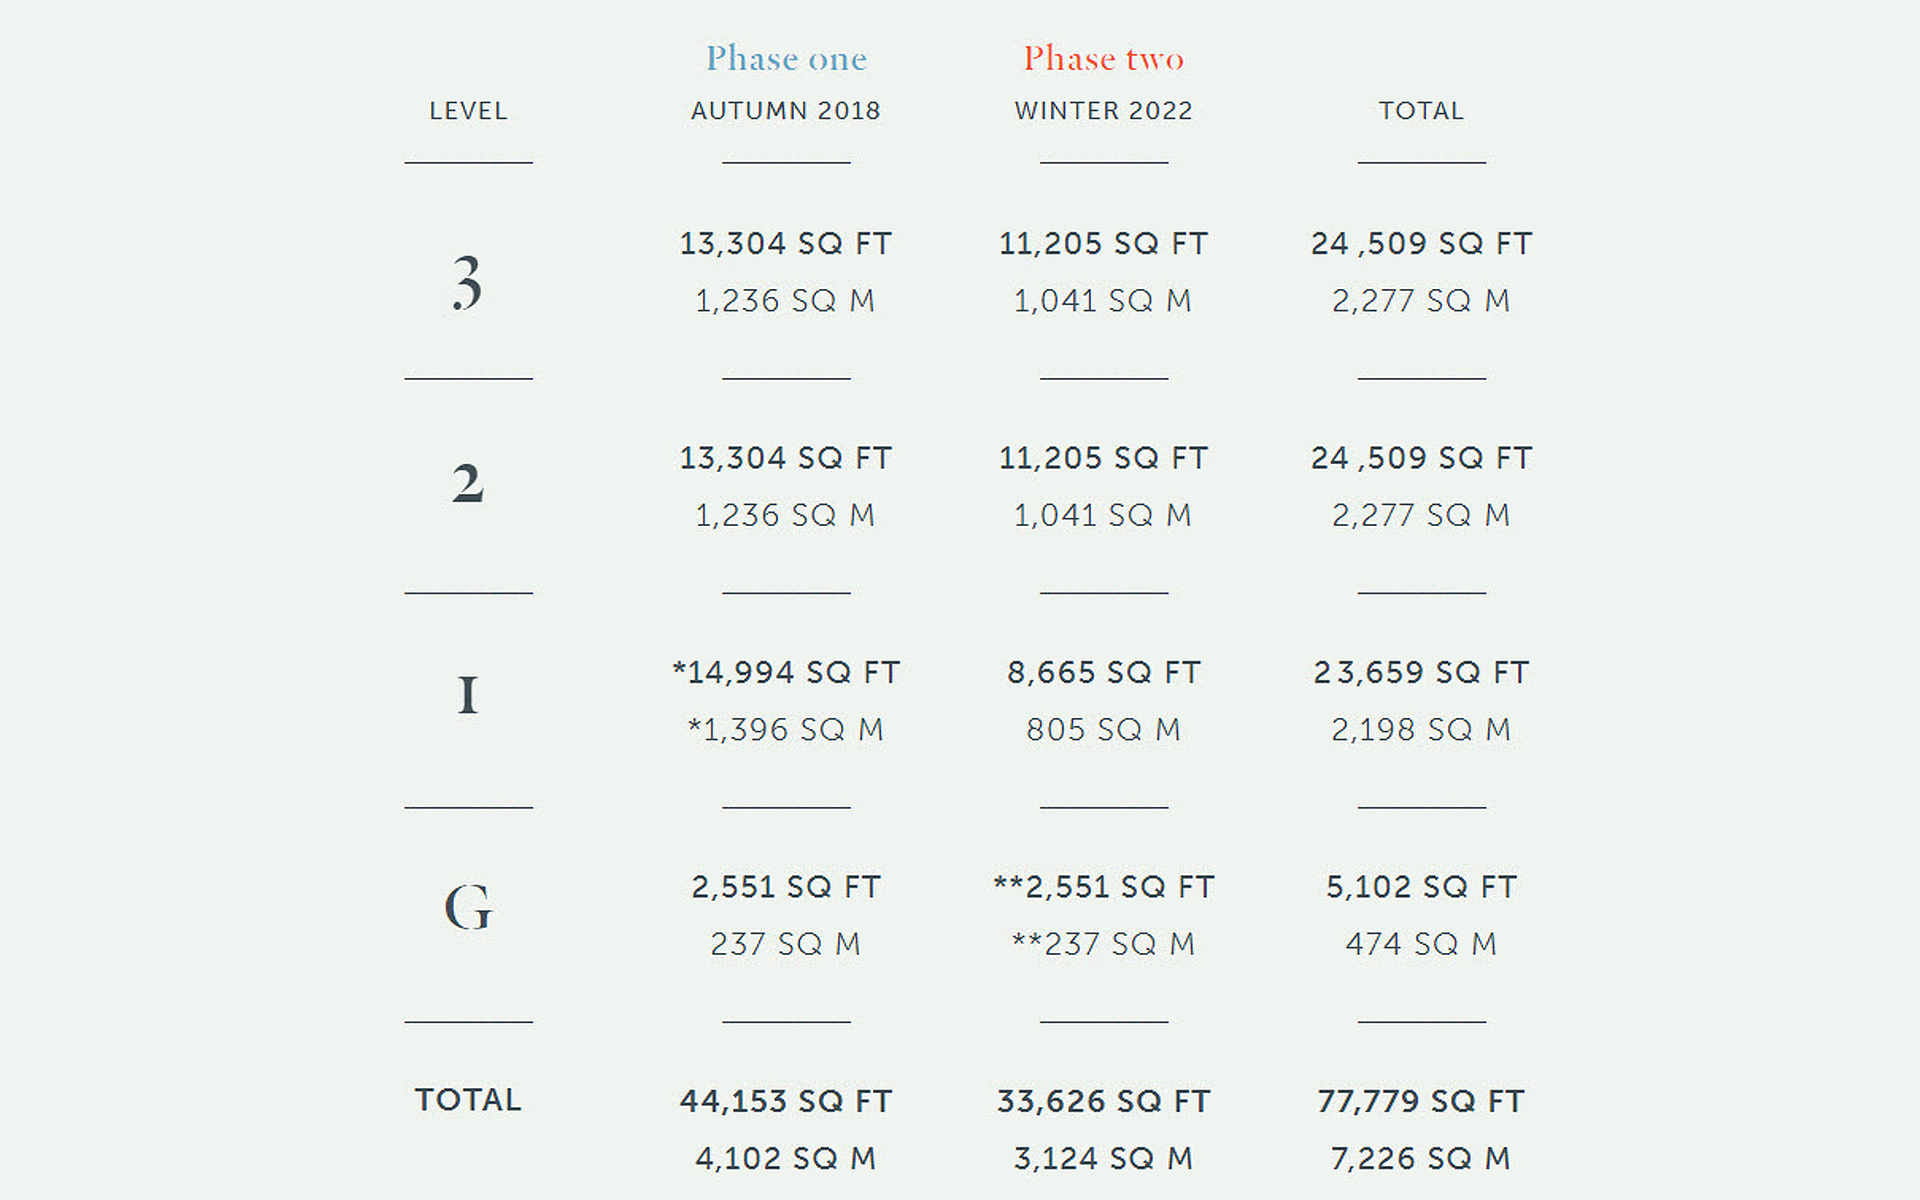
Task: Click the "LEVEL" column header
Action: point(468,111)
